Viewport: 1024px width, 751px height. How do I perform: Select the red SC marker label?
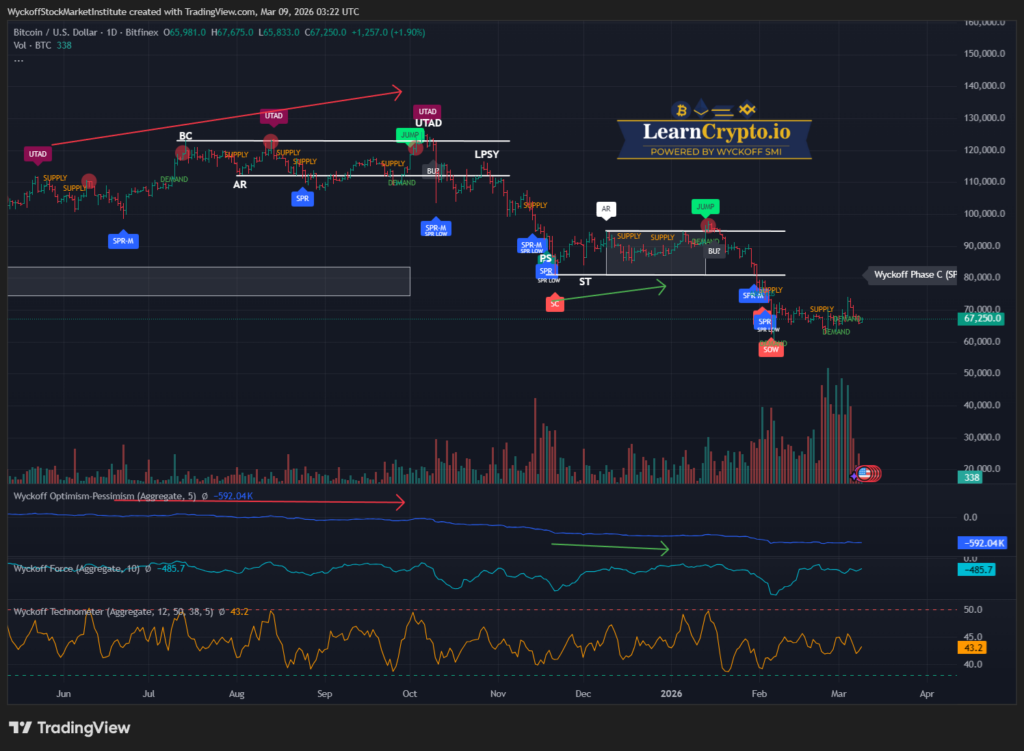tap(554, 304)
